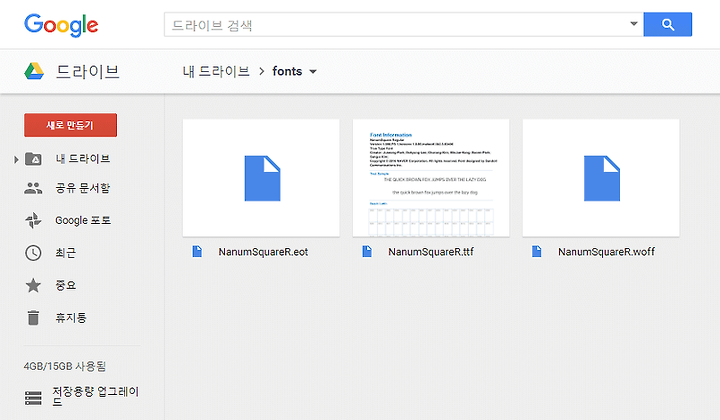This screenshot has height=420, width=720.
Task: Click the file icon beside NanumSquareR.eot
Action: (x=197, y=252)
